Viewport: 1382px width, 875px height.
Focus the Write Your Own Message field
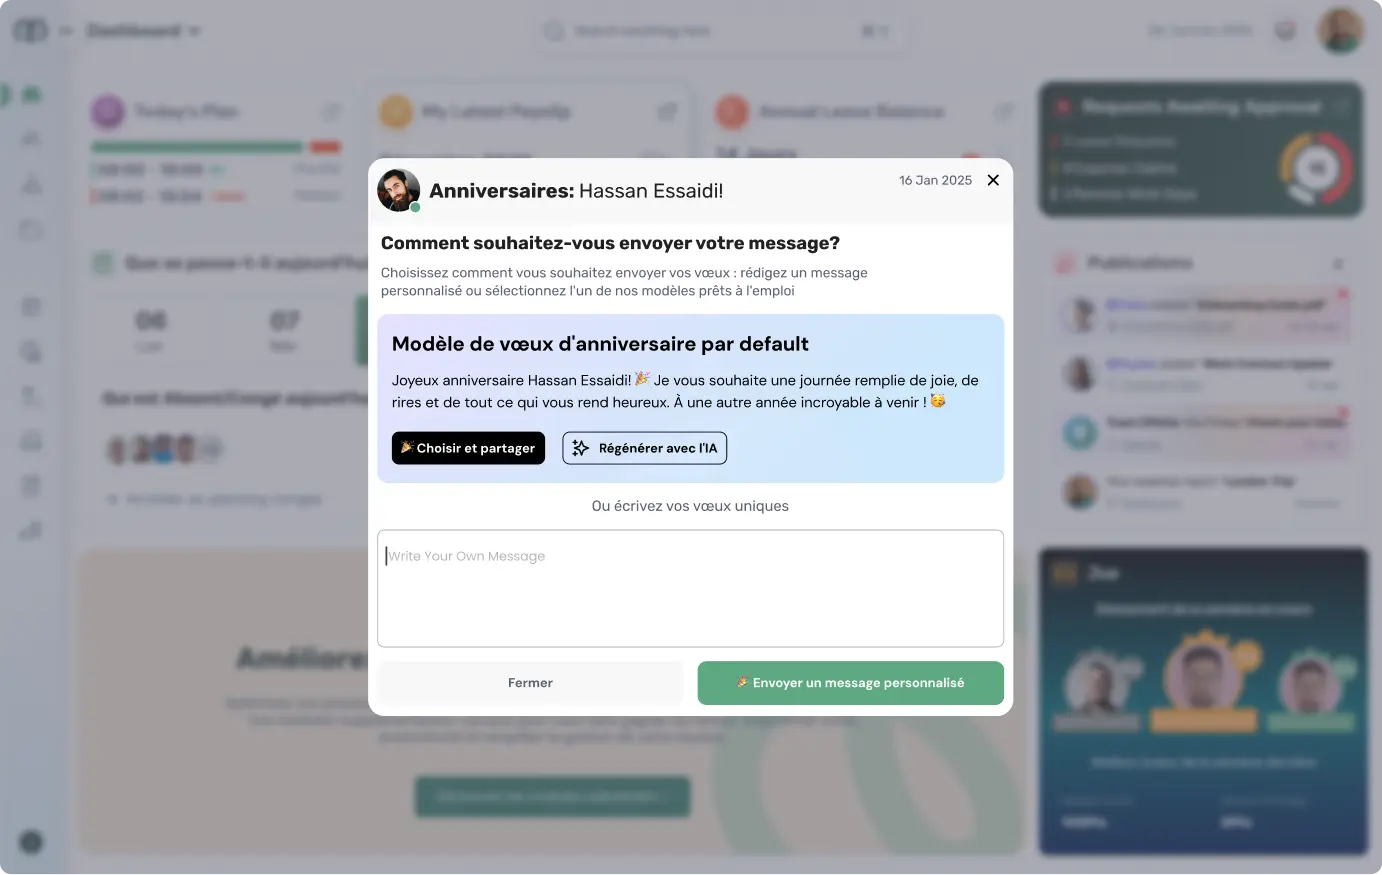pos(690,588)
